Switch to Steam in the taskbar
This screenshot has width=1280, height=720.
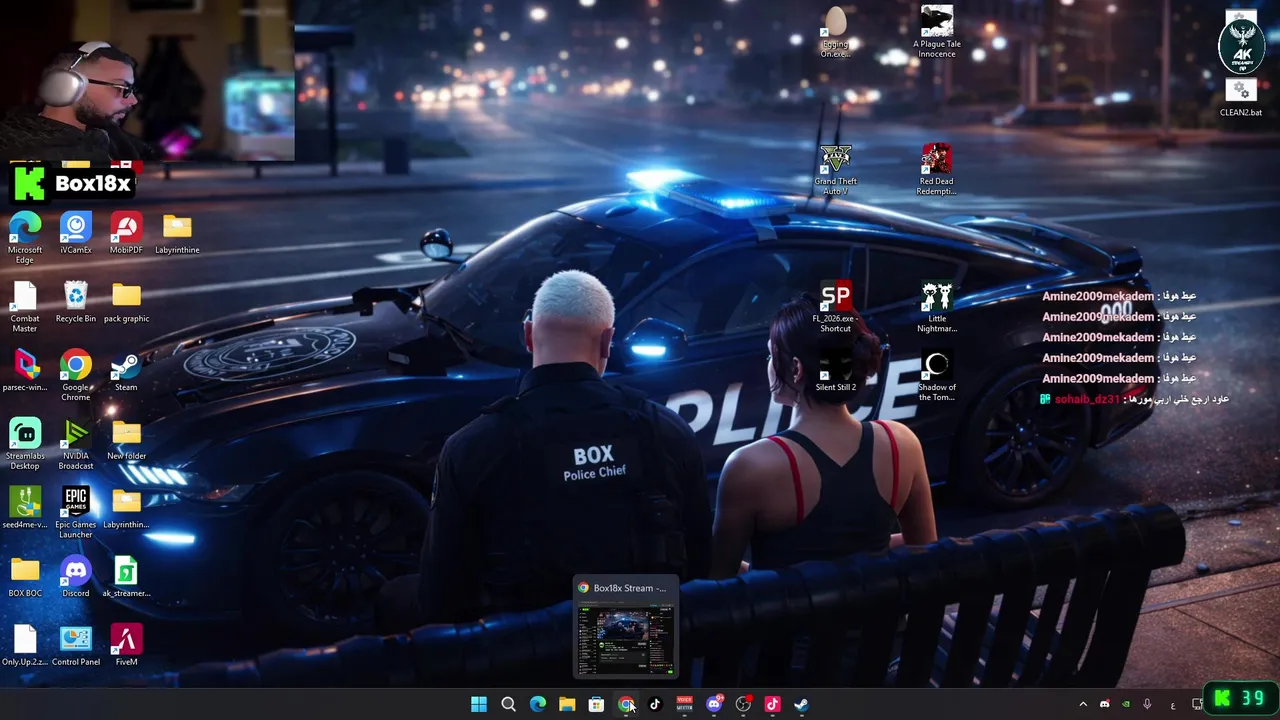801,704
